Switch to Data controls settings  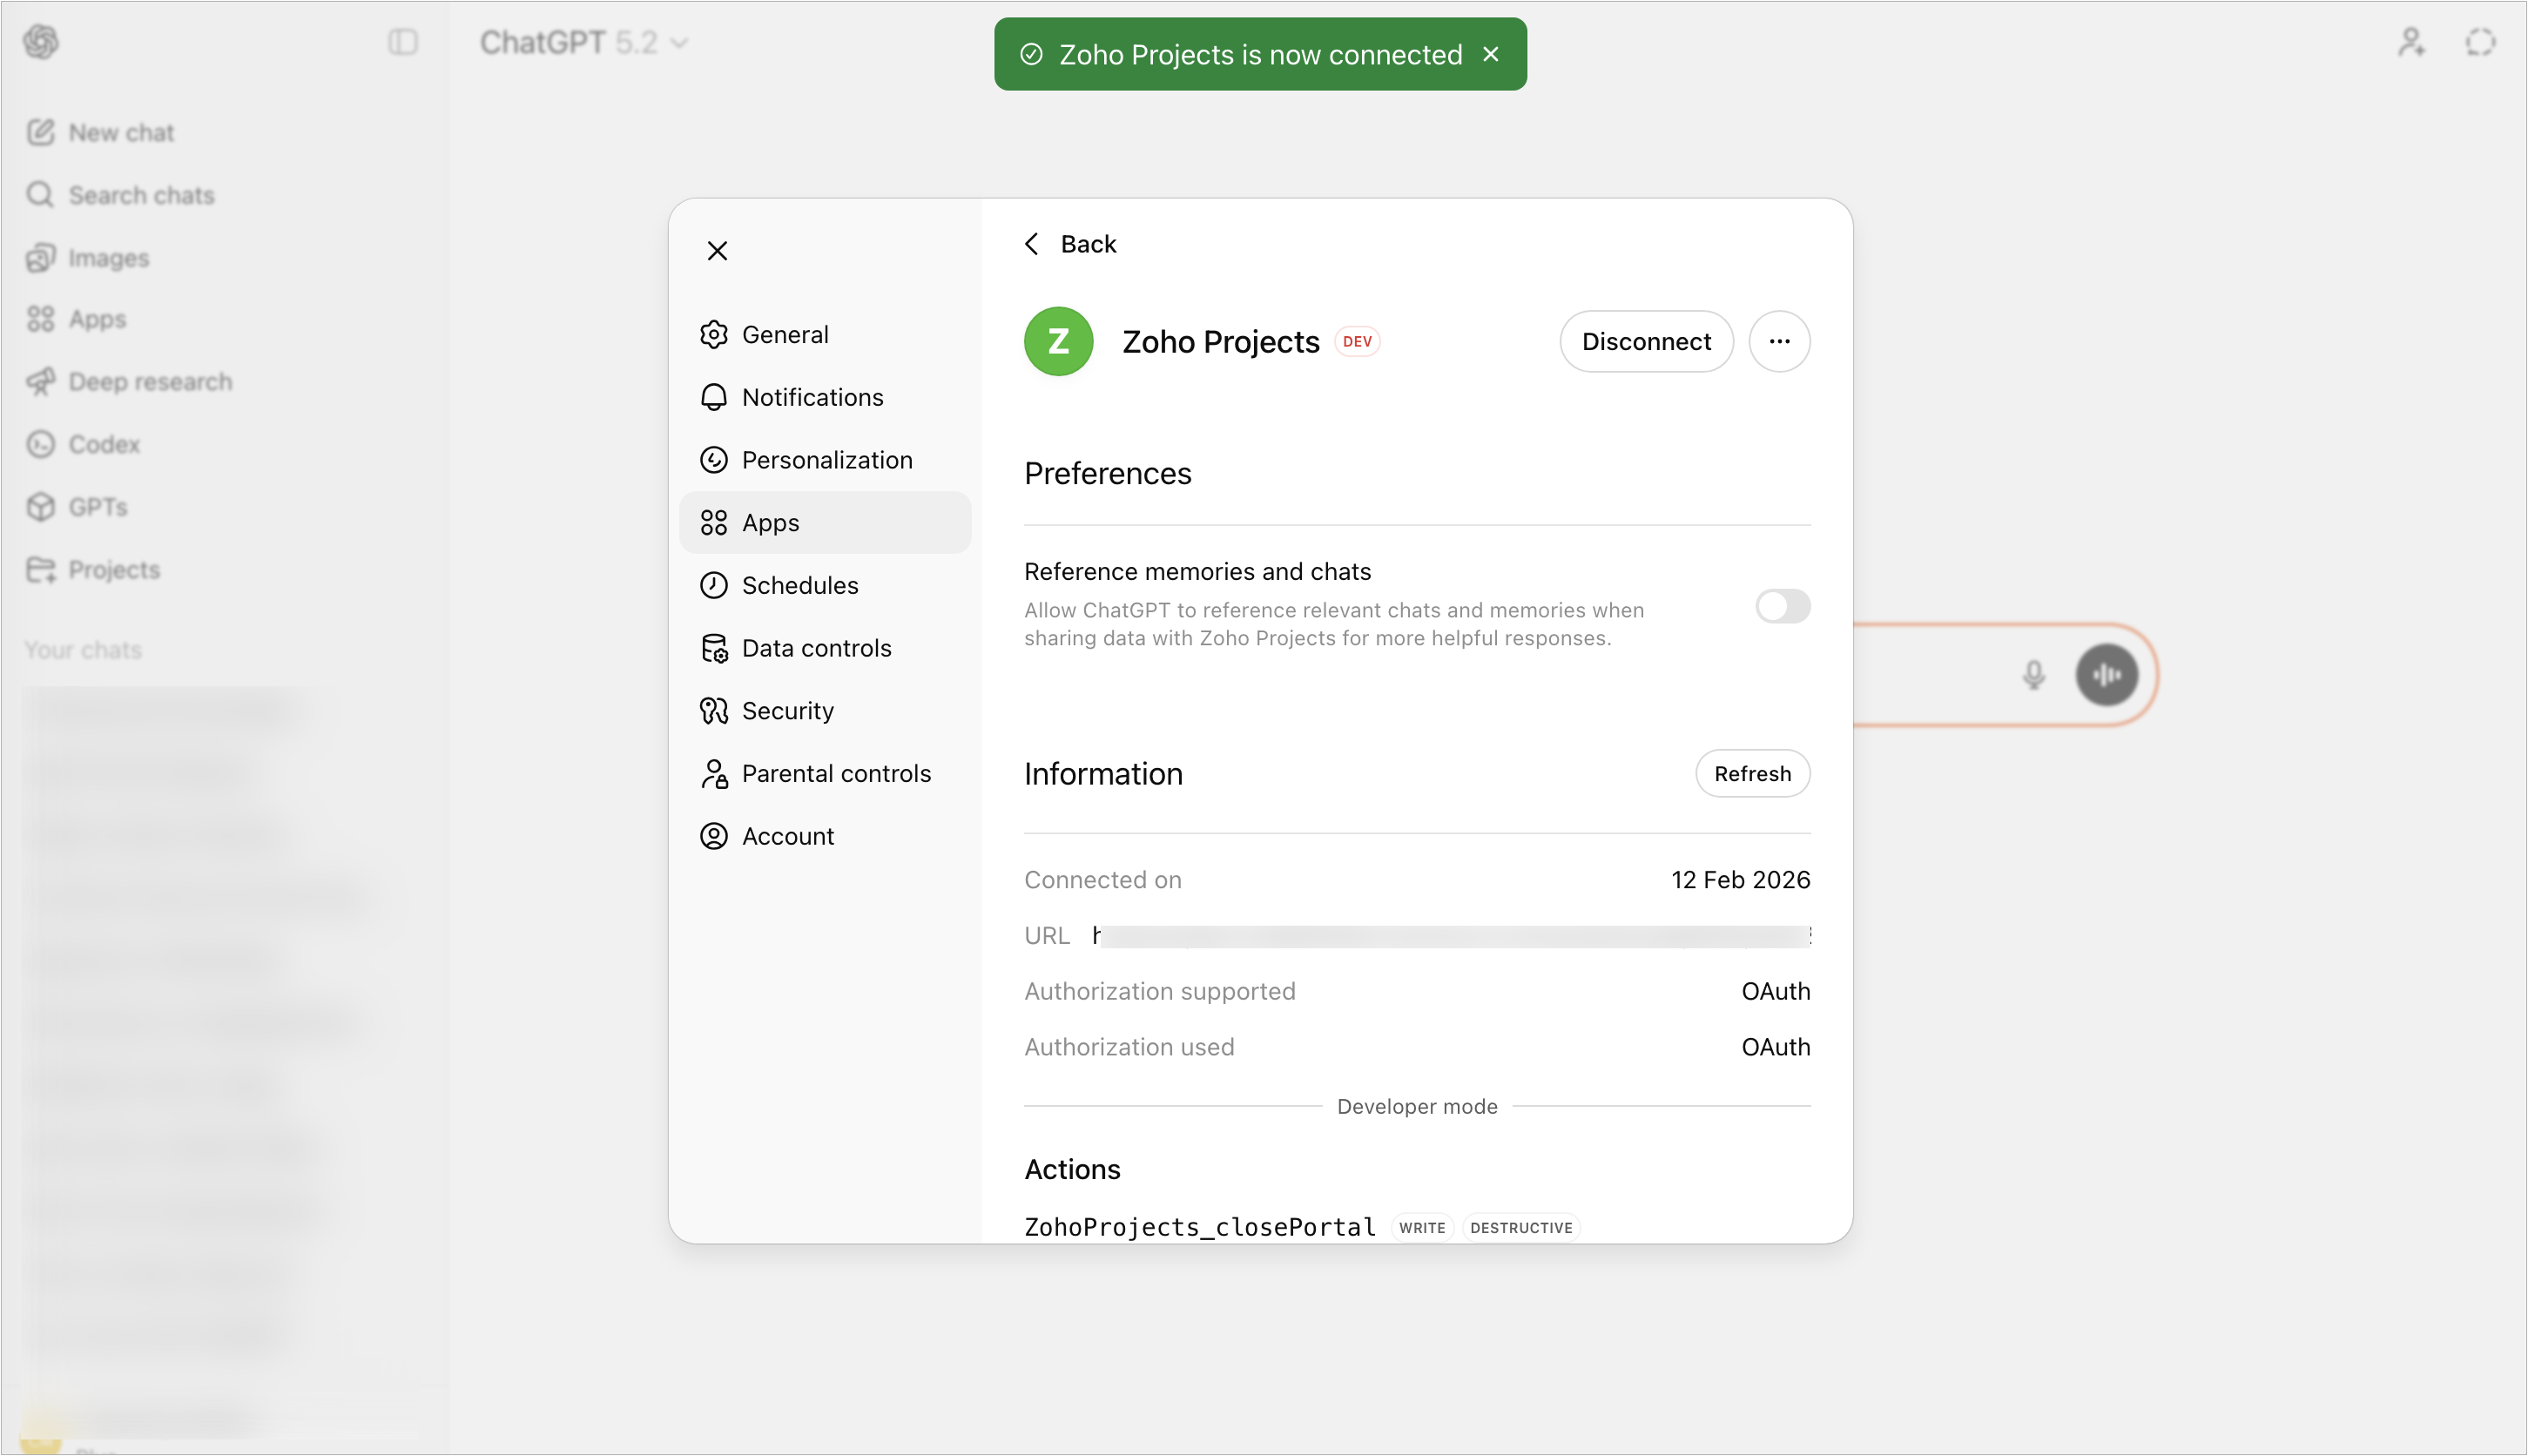point(815,648)
